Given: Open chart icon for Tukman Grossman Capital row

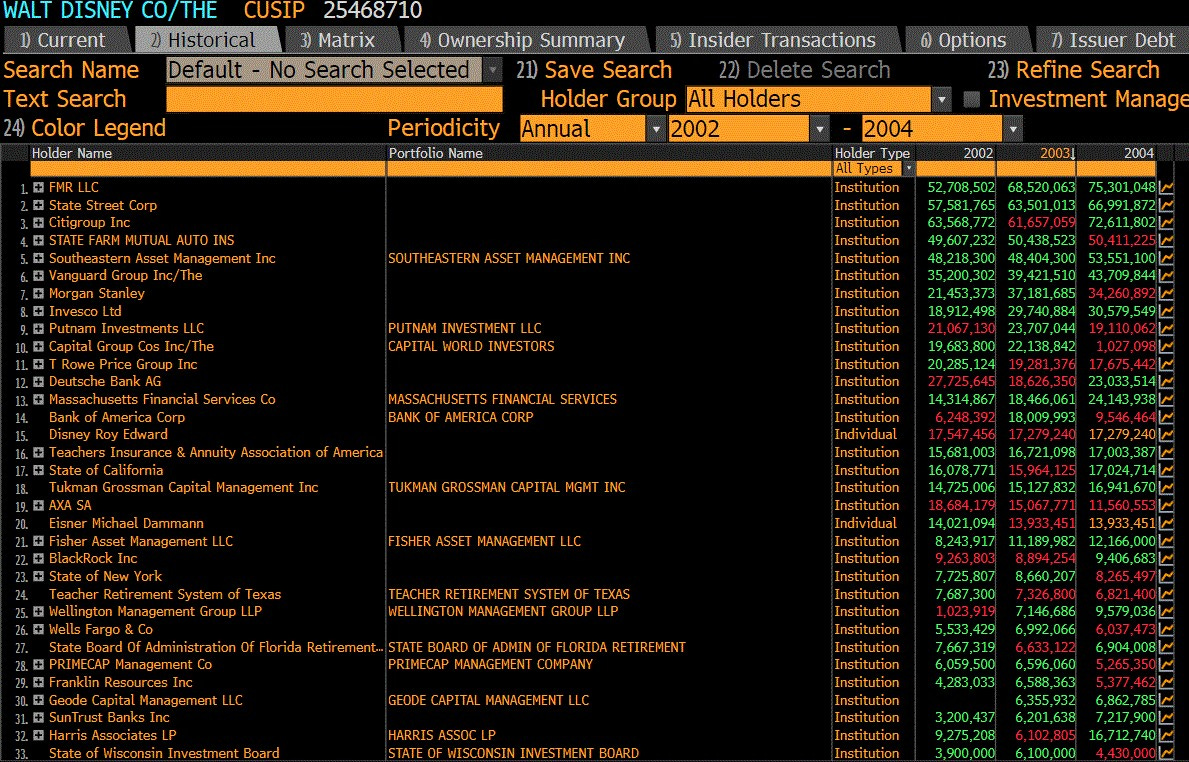Looking at the screenshot, I should [1166, 488].
